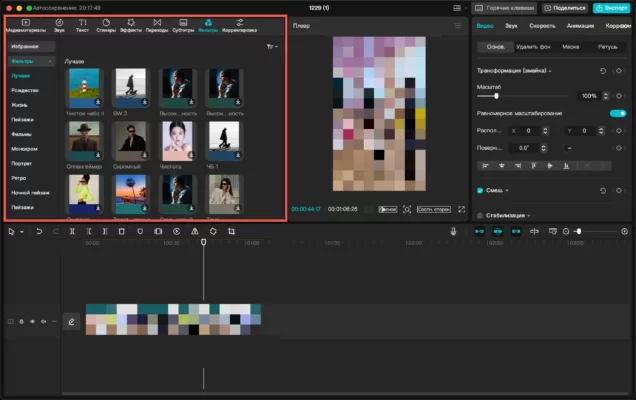Open the selection tool dropdown arrow
This screenshot has height=400, width=636.
click(22, 232)
